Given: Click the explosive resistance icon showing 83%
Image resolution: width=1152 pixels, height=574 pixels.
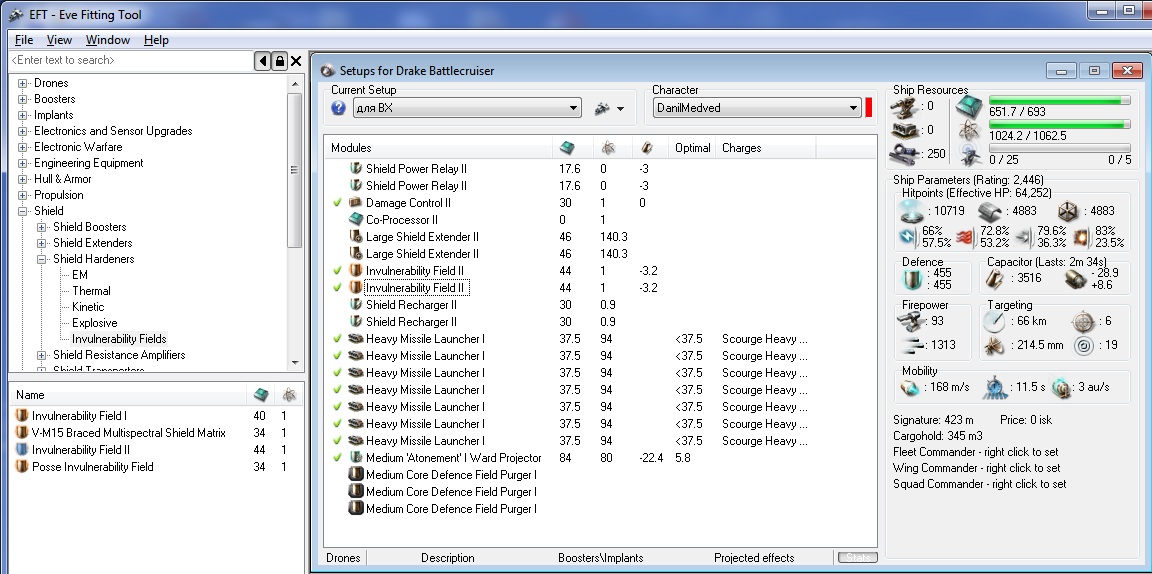Looking at the screenshot, I should (x=1080, y=237).
